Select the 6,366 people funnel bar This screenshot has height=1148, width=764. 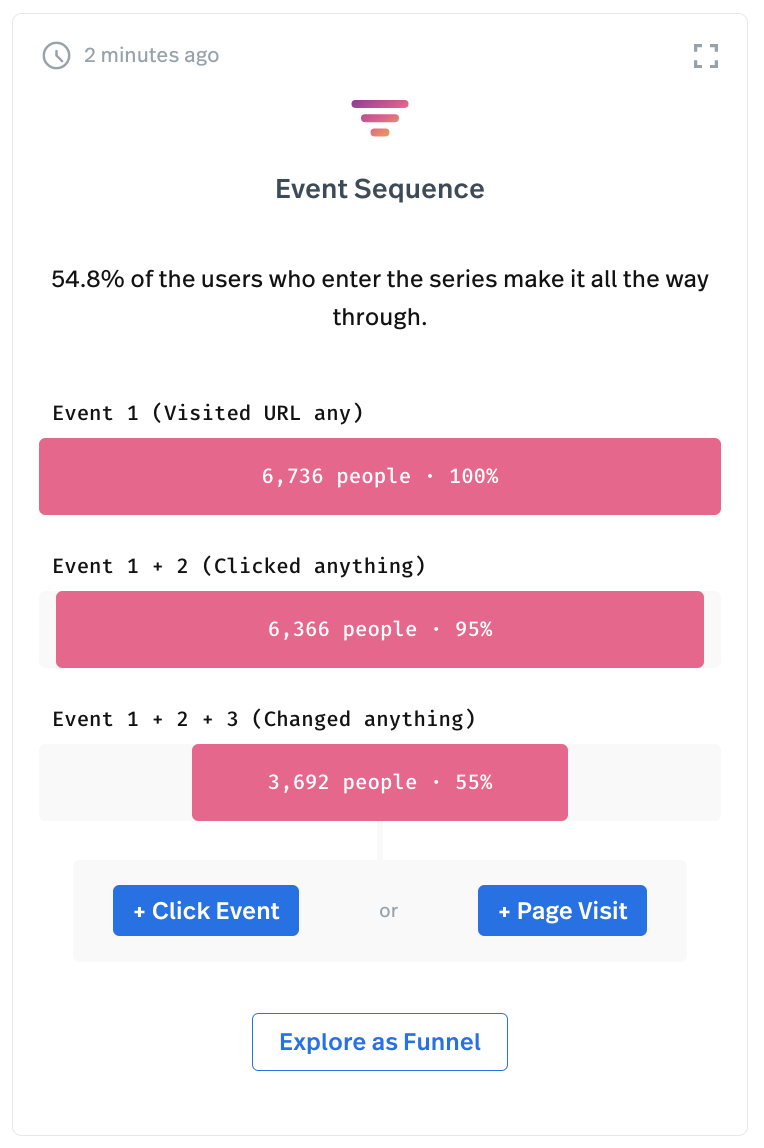(380, 629)
